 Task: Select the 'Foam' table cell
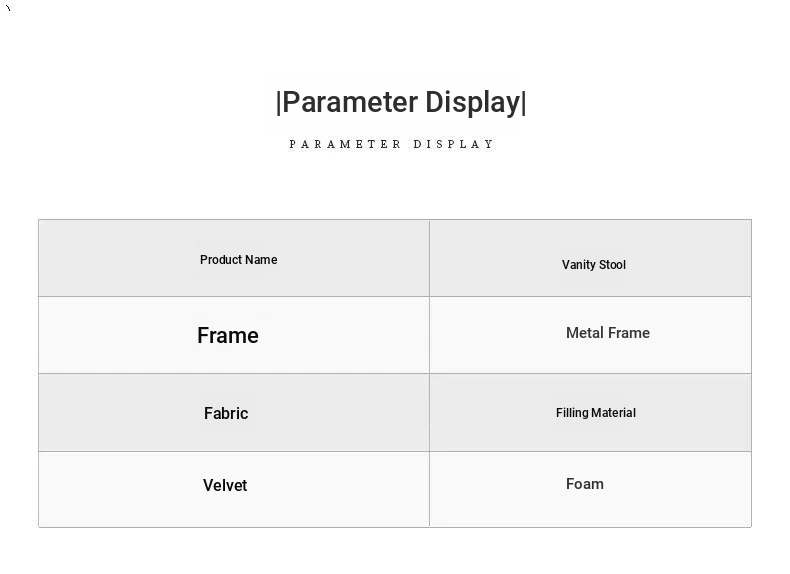pos(585,484)
